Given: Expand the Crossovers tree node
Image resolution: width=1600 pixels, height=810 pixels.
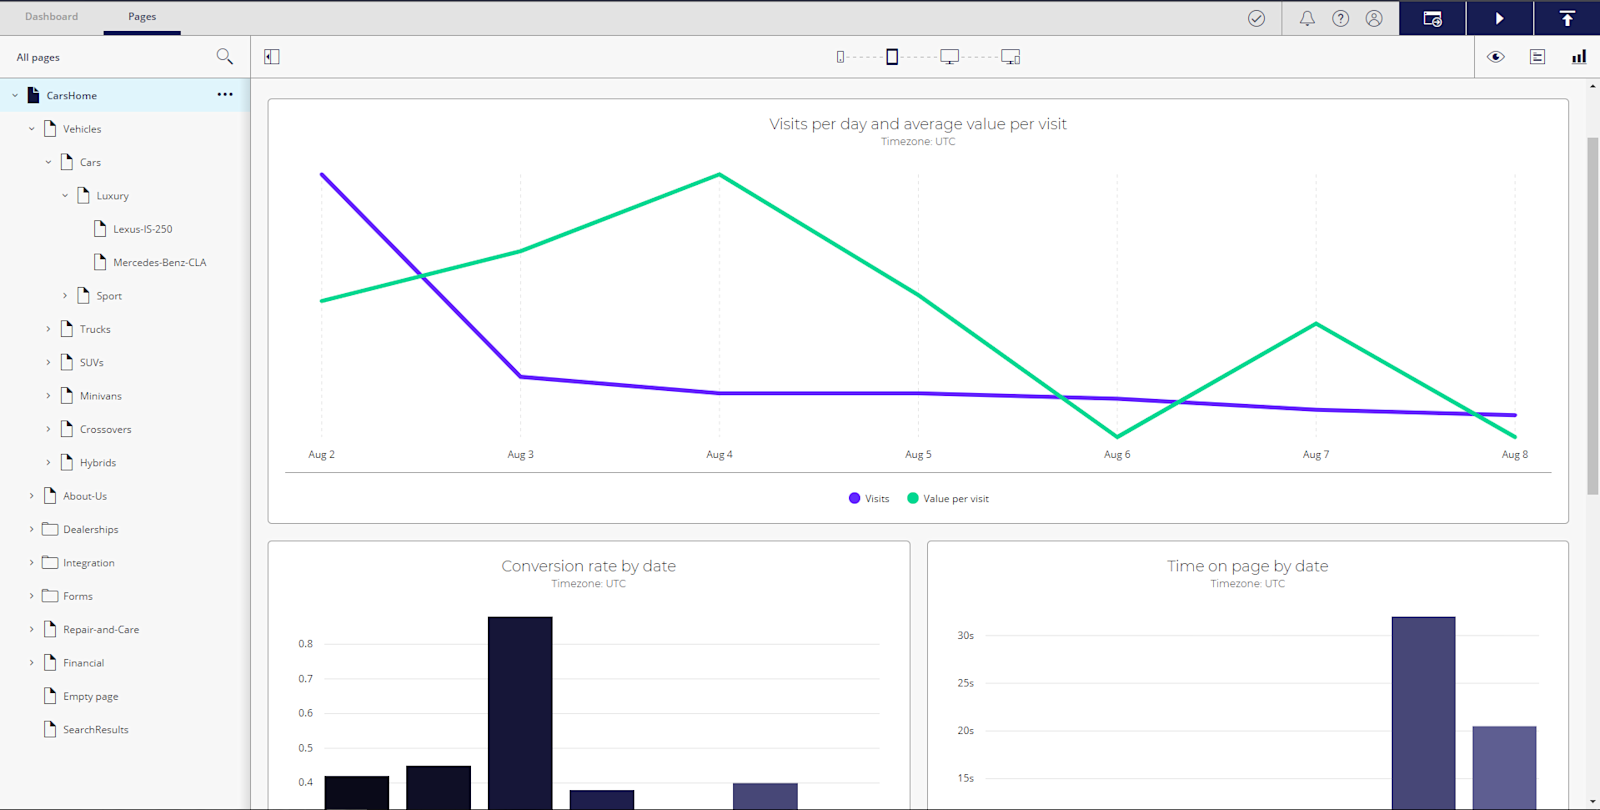Looking at the screenshot, I should (x=48, y=429).
